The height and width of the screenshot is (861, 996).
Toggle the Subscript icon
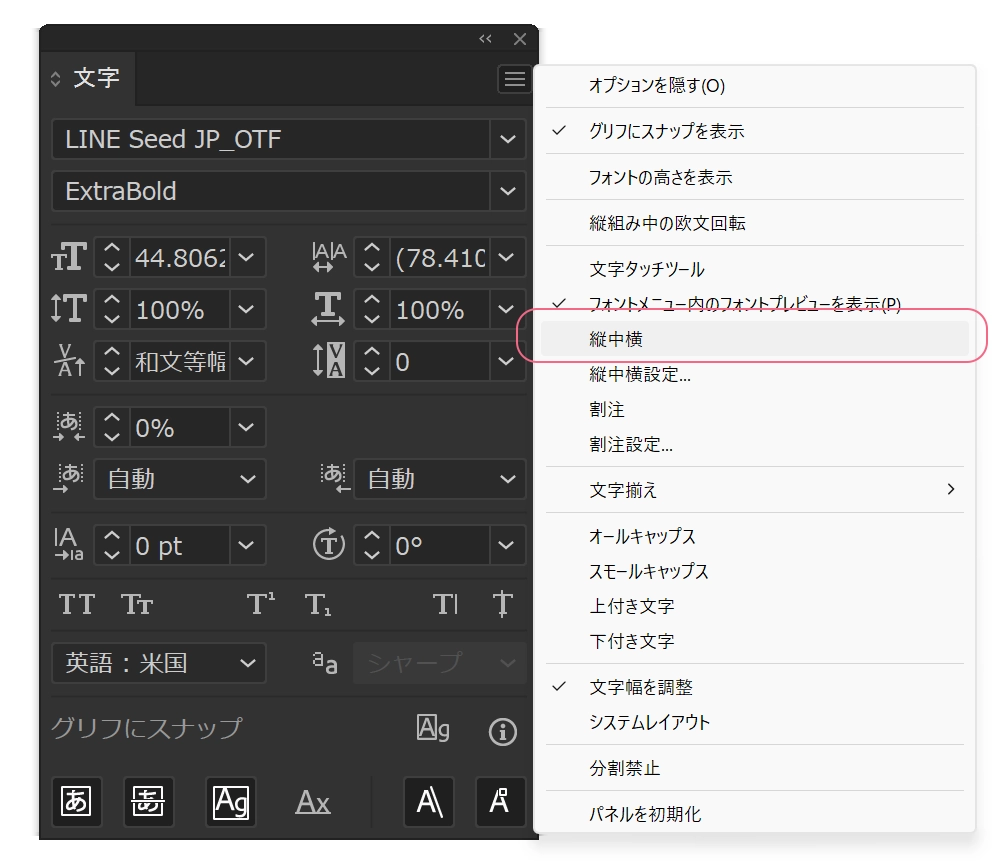coord(318,604)
